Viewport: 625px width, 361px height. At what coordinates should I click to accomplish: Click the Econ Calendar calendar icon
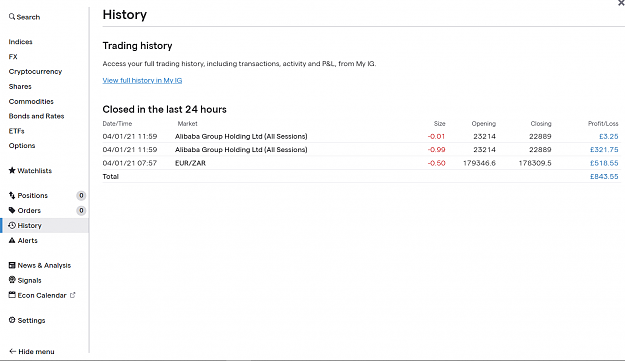(12, 295)
